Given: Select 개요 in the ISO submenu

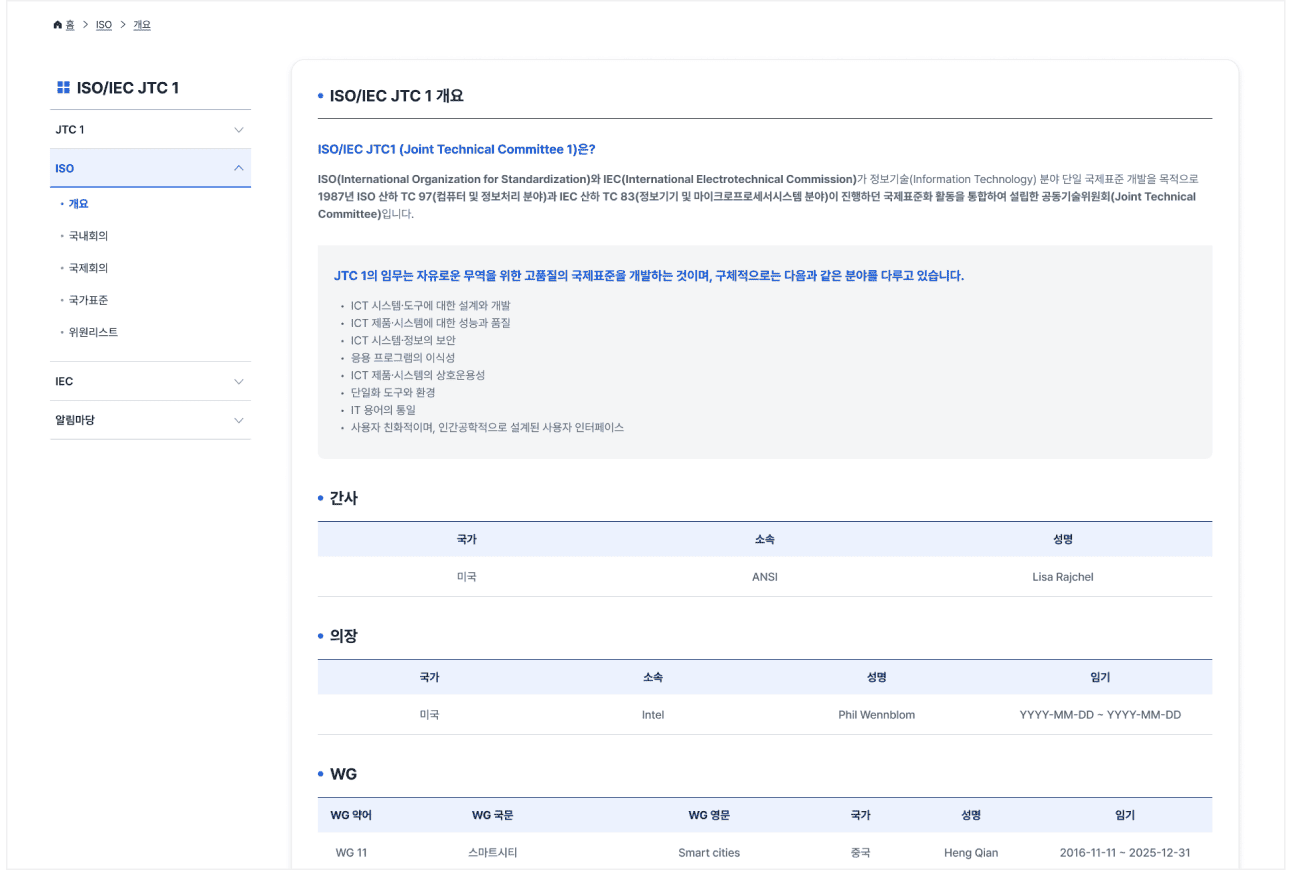Looking at the screenshot, I should click(x=78, y=204).
